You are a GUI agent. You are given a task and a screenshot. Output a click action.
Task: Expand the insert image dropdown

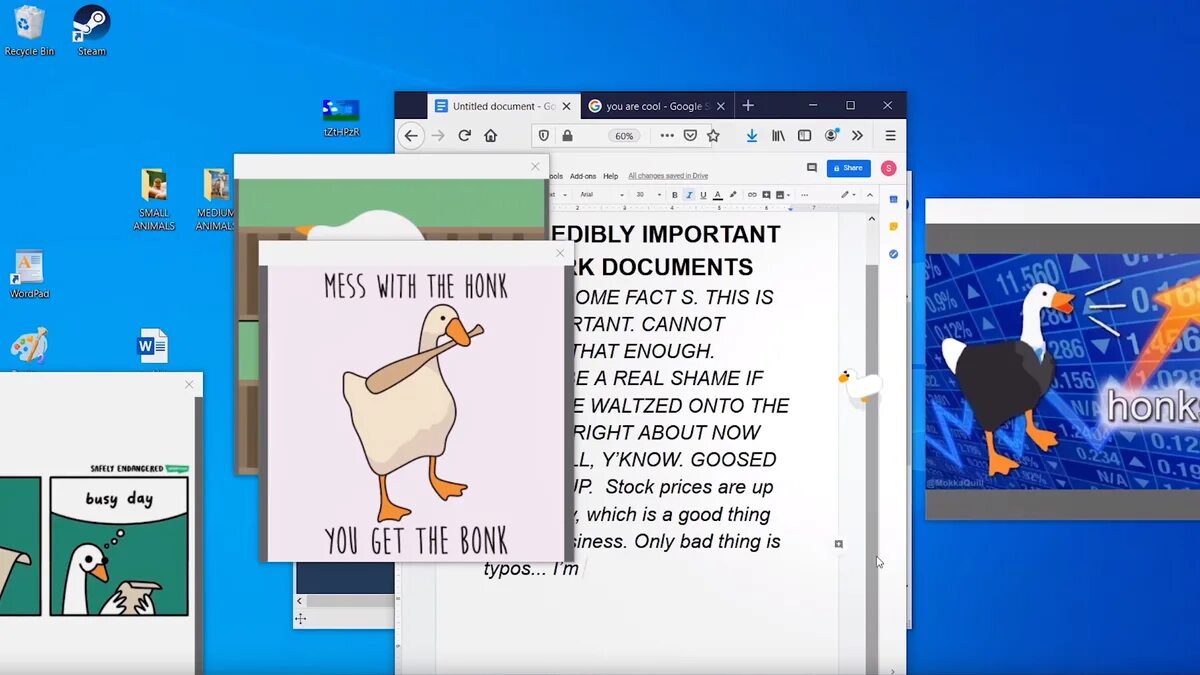pos(788,195)
